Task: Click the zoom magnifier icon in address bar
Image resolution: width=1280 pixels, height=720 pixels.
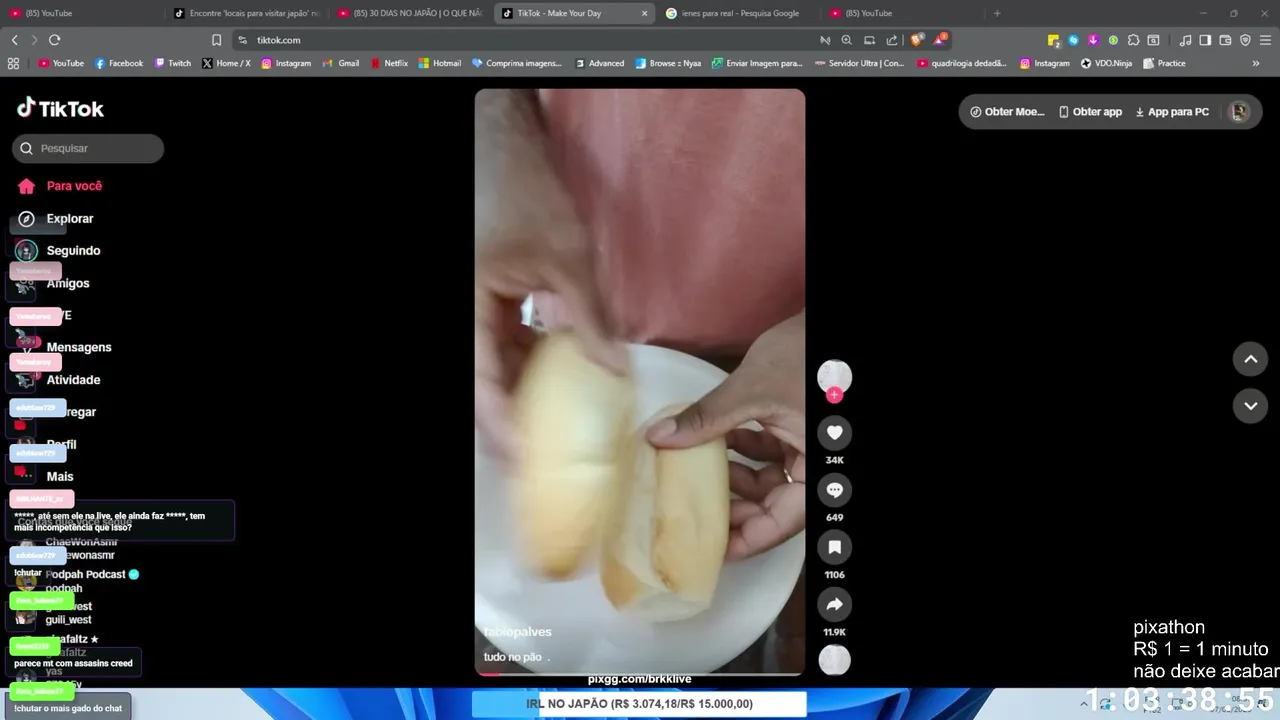Action: 846,40
